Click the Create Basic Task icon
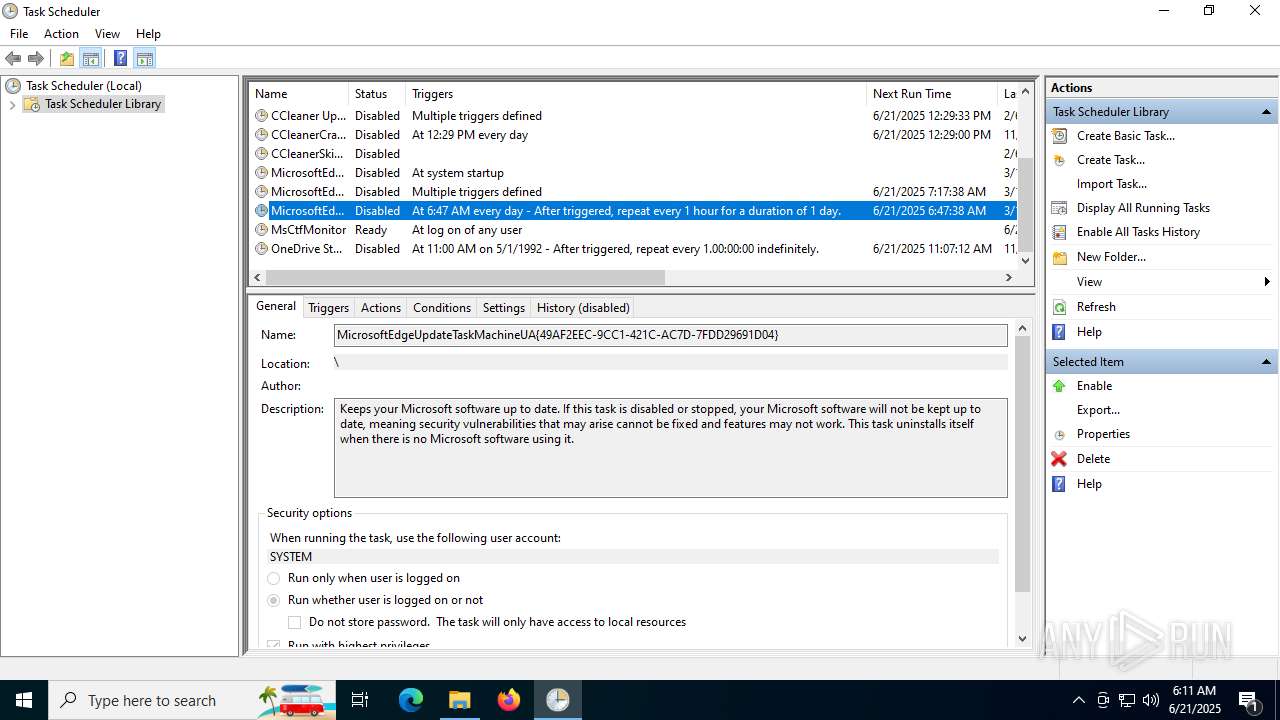The image size is (1280, 720). point(1059,136)
